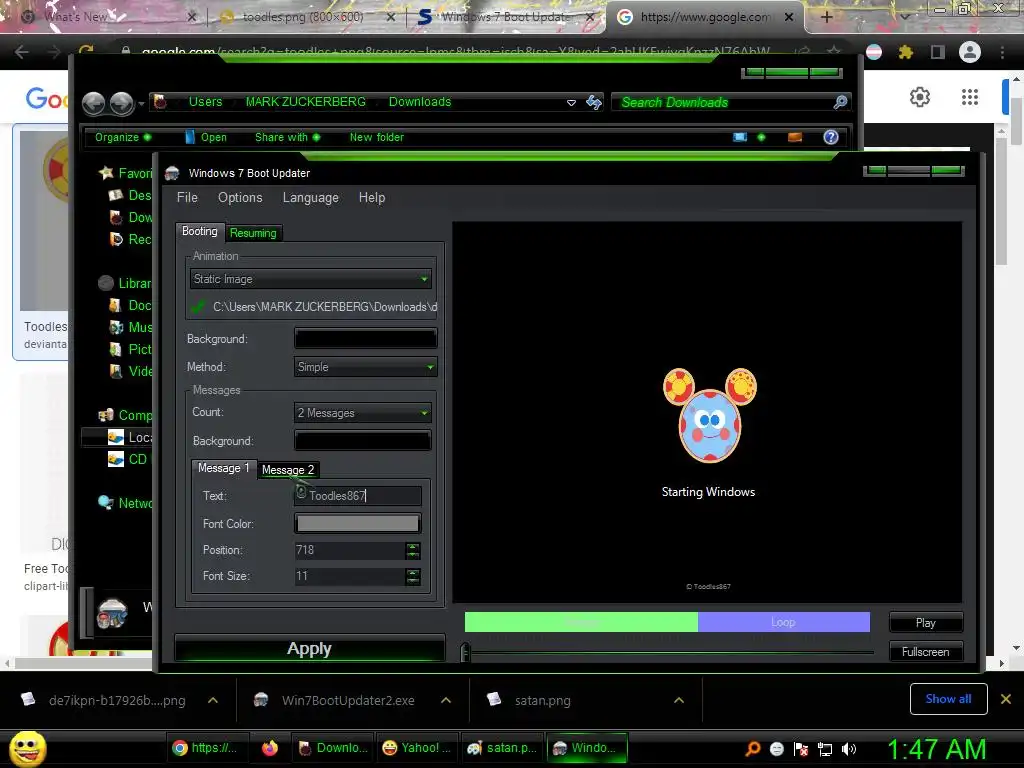Click the Windows 7 Boot Updater title icon
Viewport: 1024px width, 768px height.
(x=172, y=173)
